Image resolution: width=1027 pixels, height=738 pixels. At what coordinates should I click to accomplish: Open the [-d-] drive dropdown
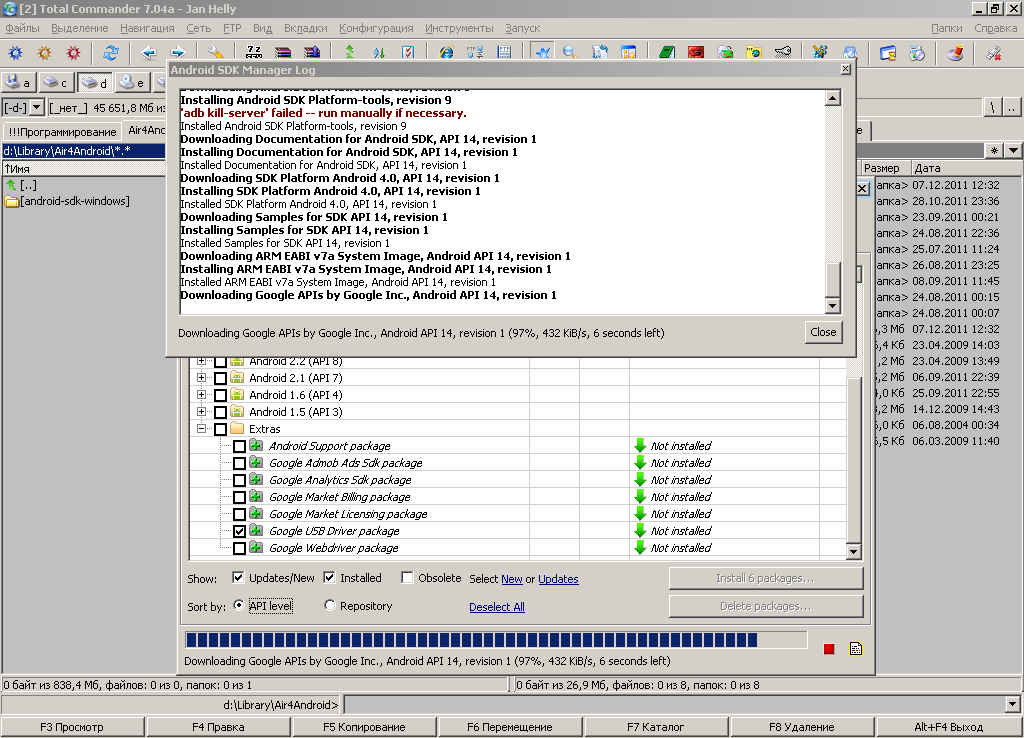coord(37,107)
